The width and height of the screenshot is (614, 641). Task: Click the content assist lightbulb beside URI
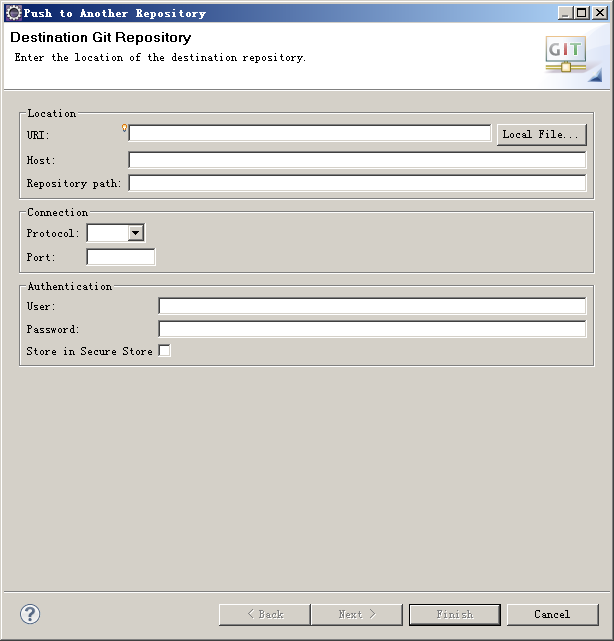[124, 128]
